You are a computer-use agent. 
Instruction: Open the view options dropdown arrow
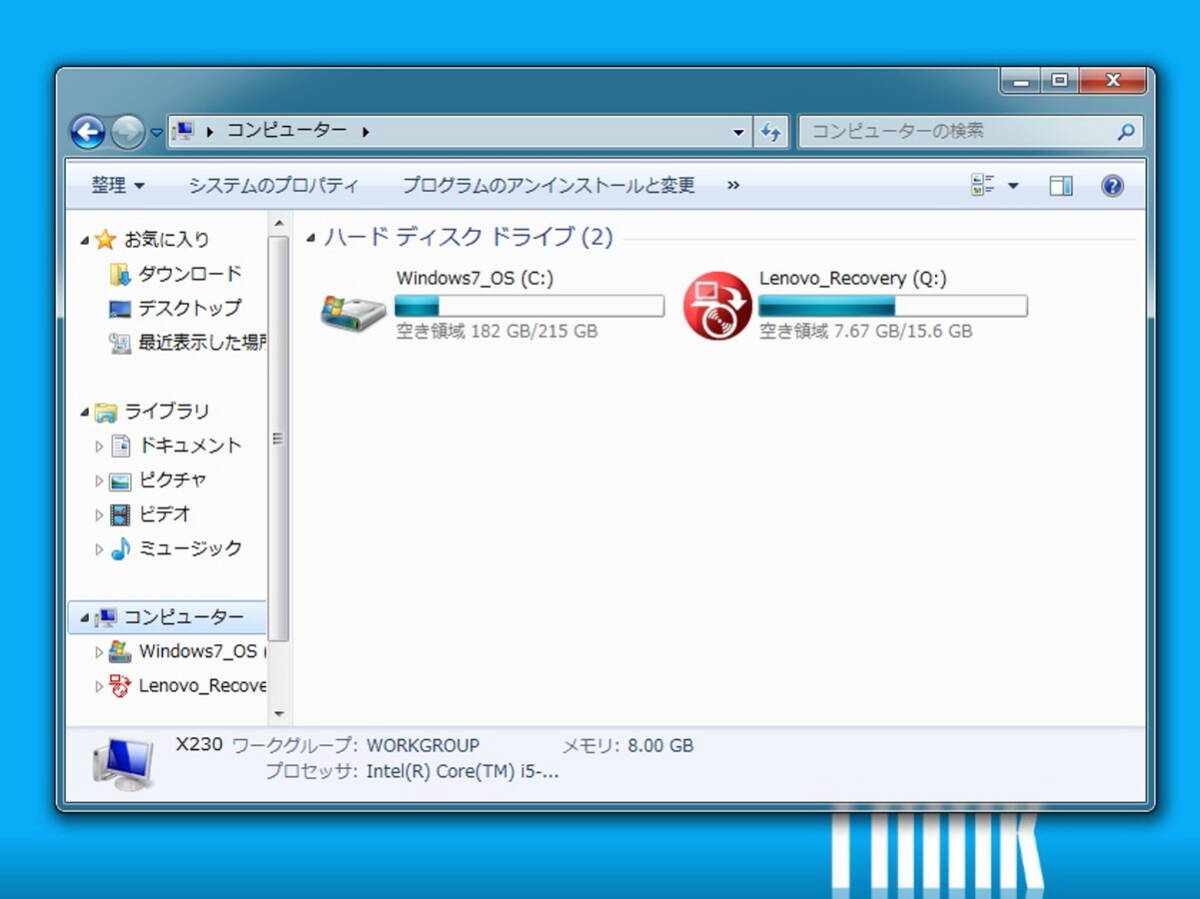[x=1013, y=186]
